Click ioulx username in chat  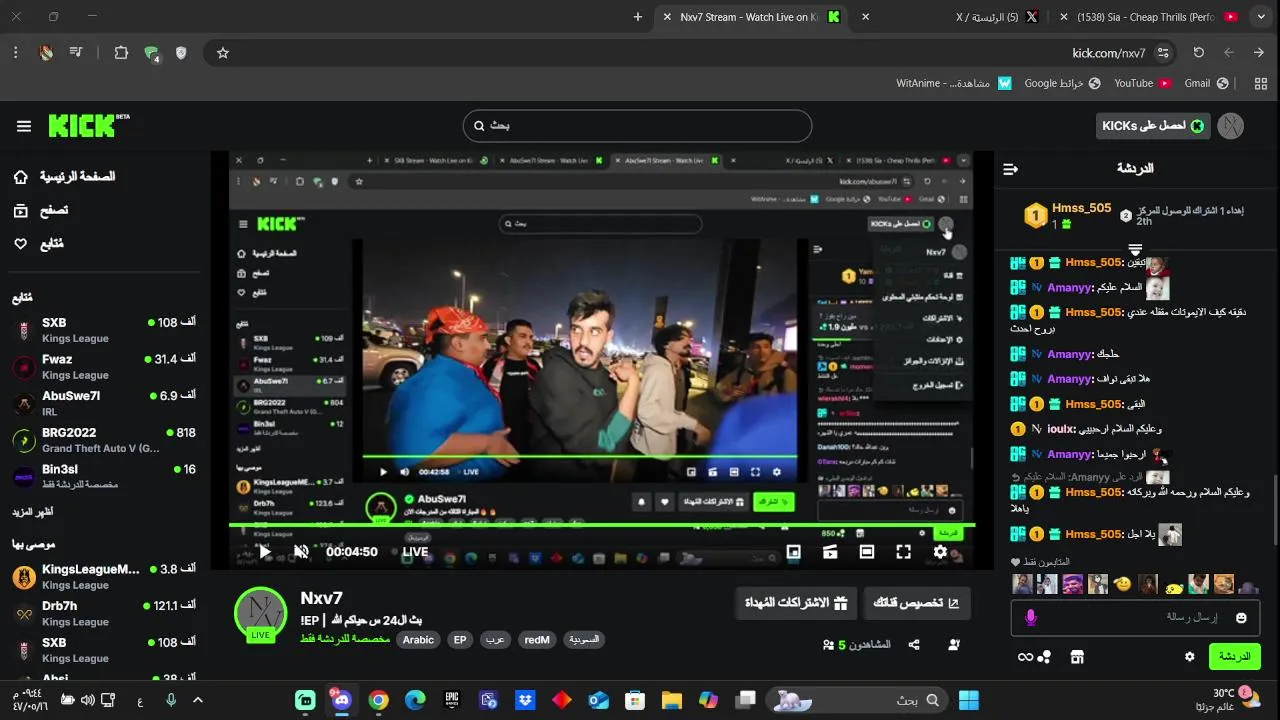(x=1059, y=429)
